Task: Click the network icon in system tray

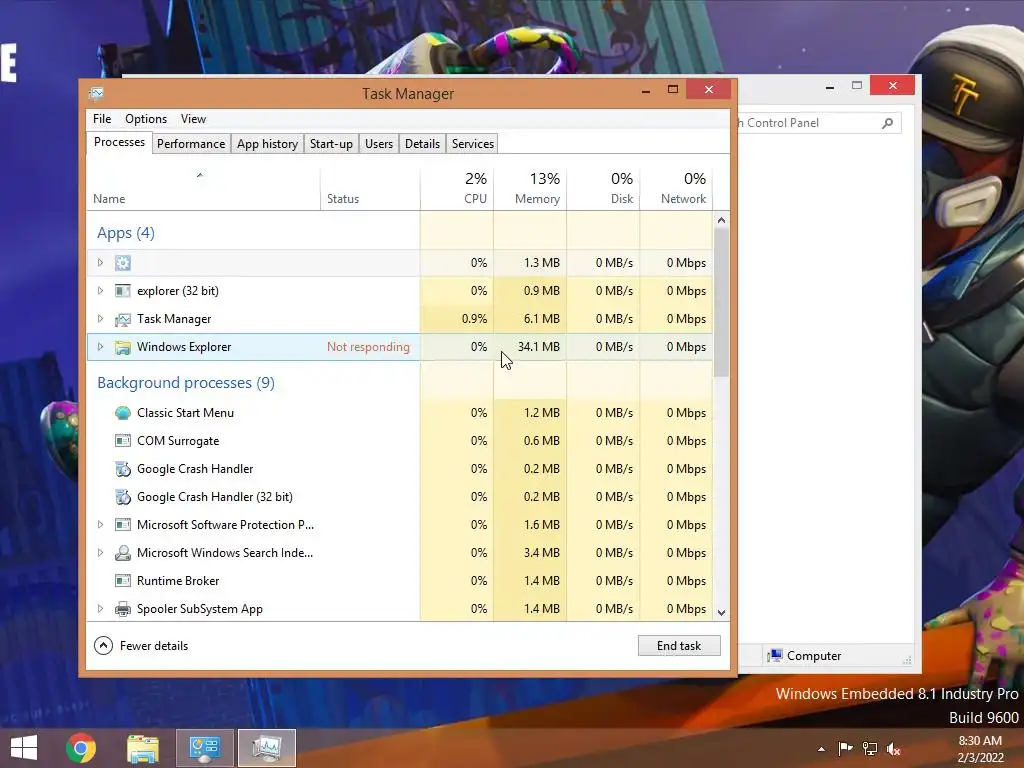Action: click(870, 748)
